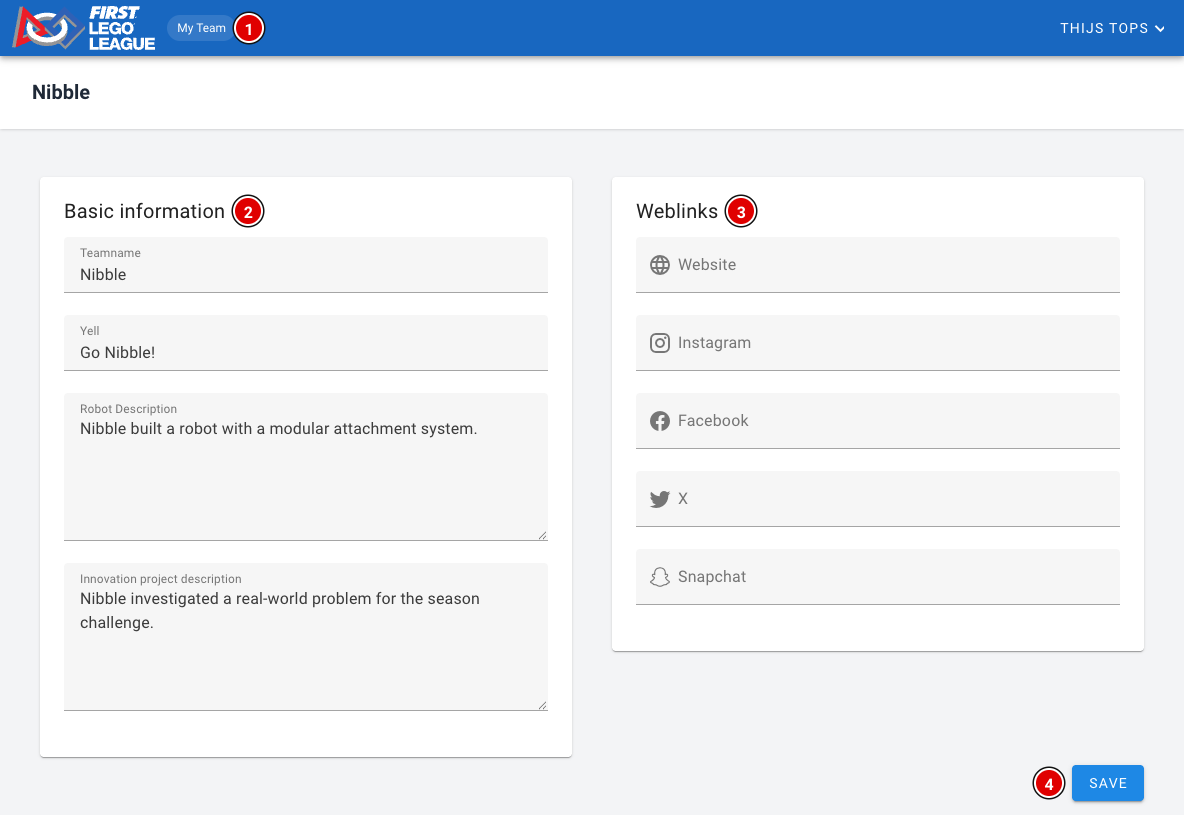Image resolution: width=1184 pixels, height=815 pixels.
Task: Grab the Robot Description resize handle
Action: pos(542,536)
